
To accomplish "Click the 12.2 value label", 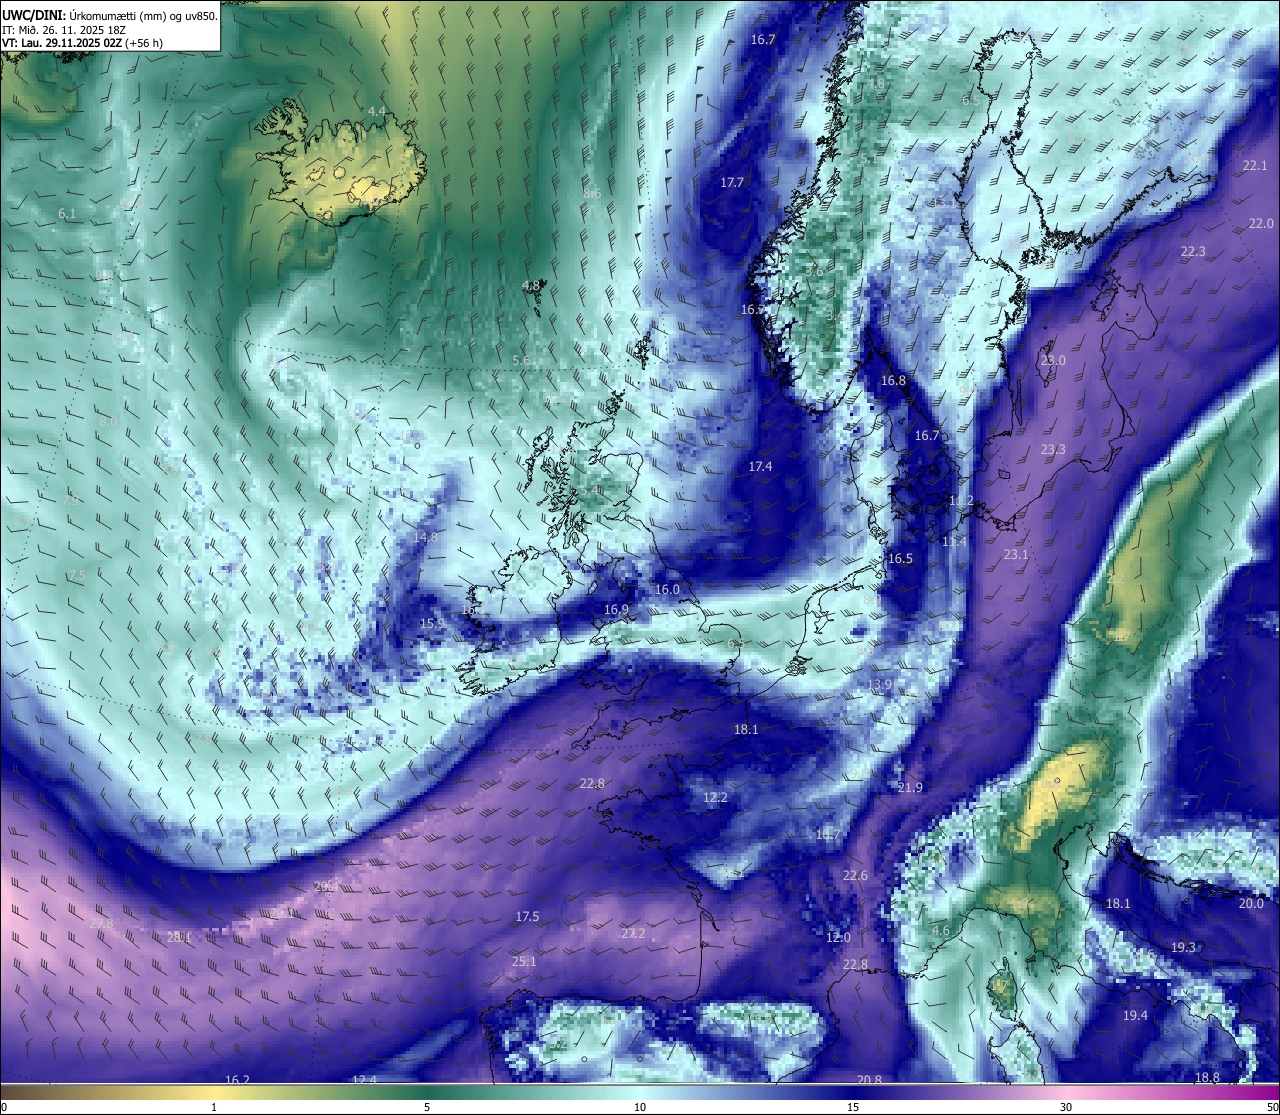I will 715,798.
